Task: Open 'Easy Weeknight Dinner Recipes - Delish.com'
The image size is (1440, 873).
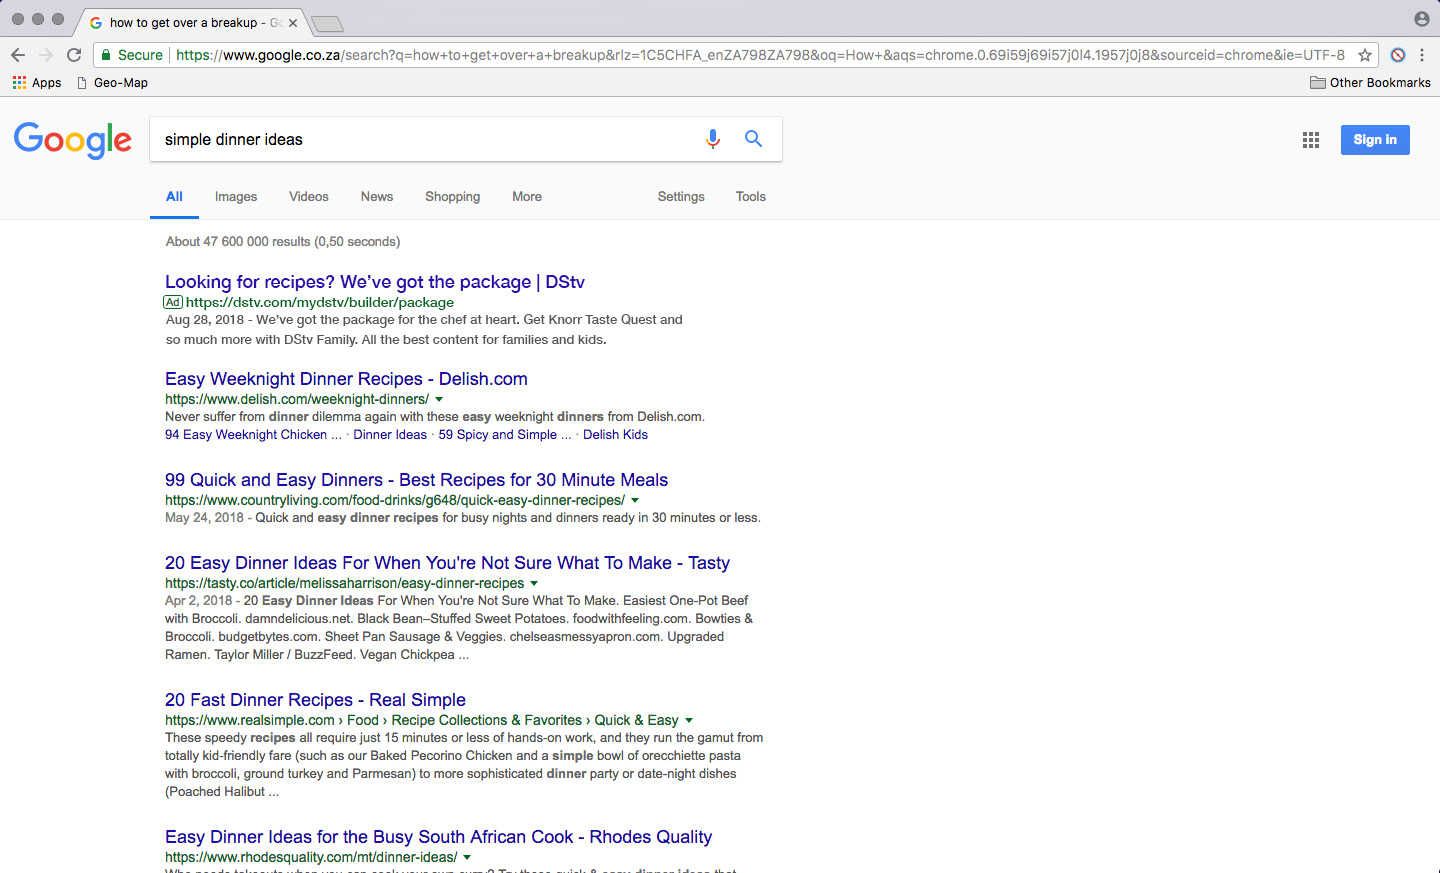Action: 346,379
